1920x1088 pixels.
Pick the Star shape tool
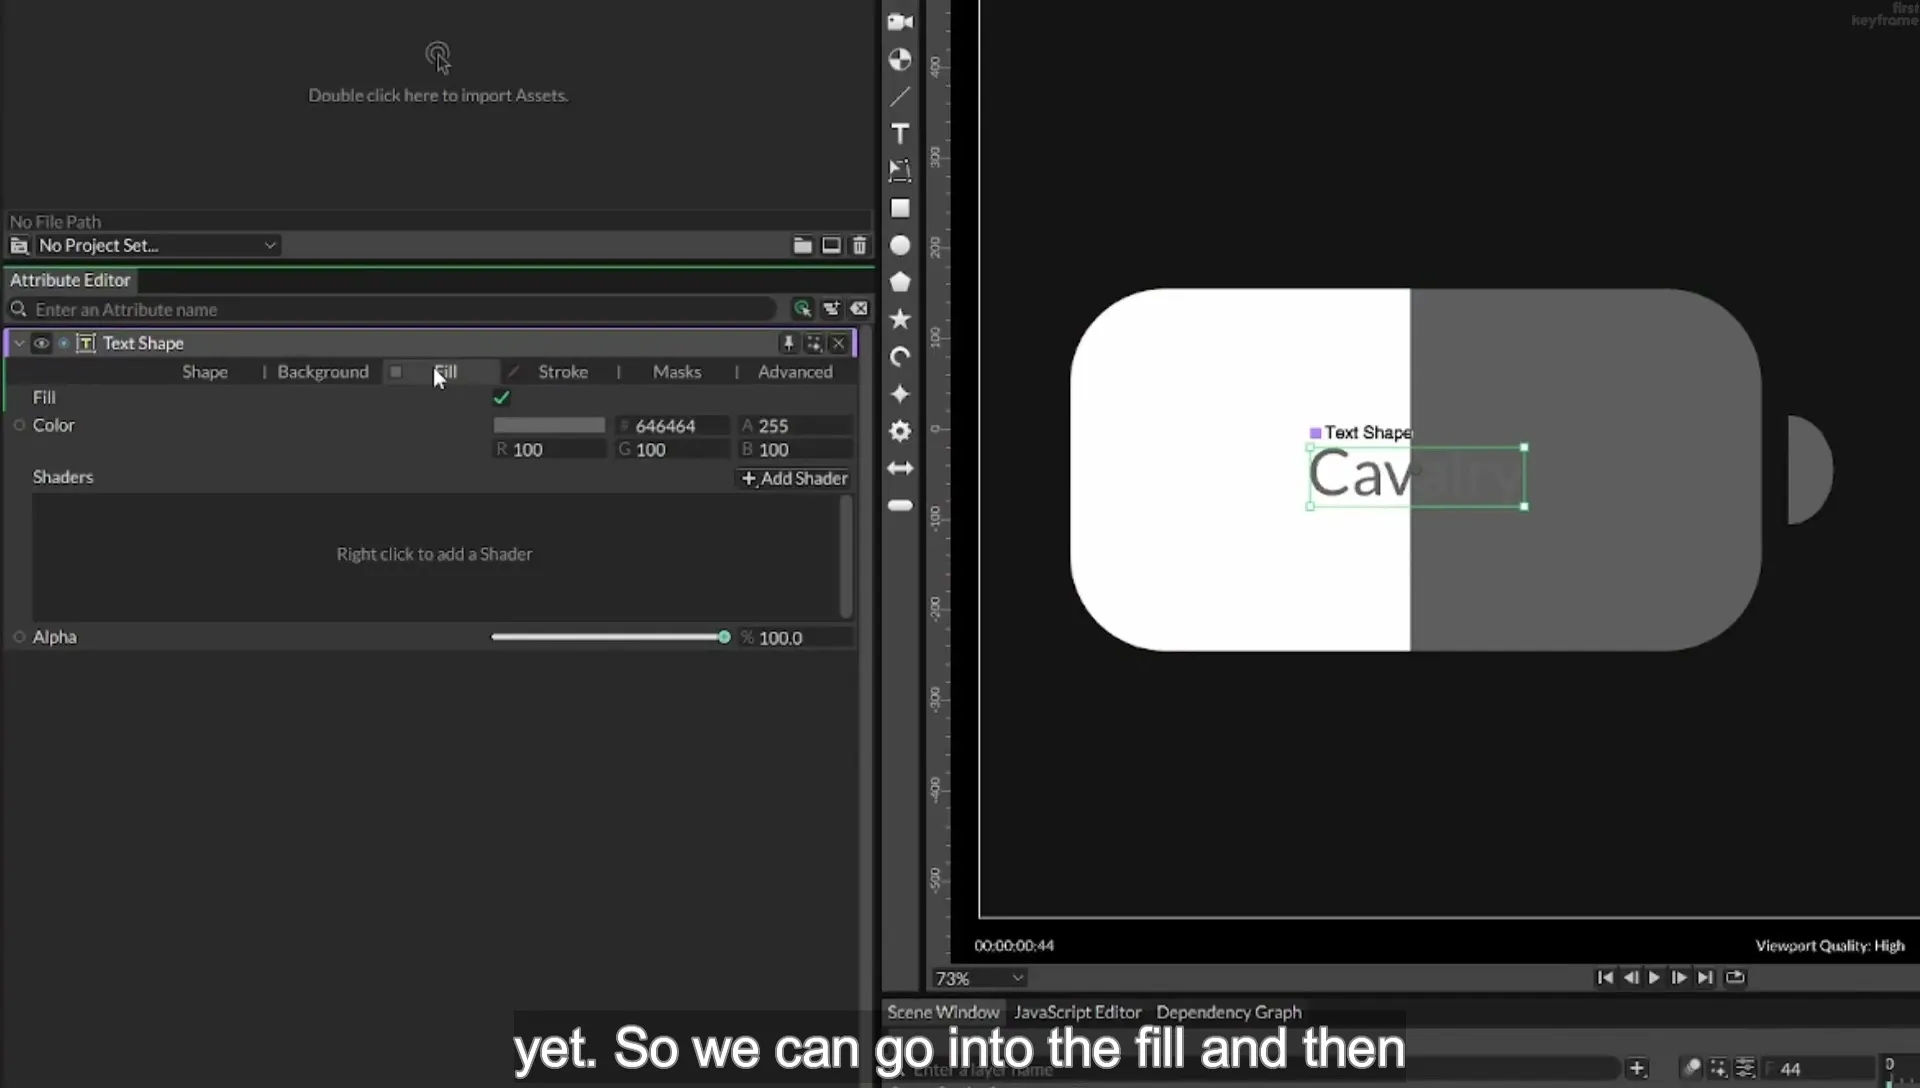click(x=900, y=319)
